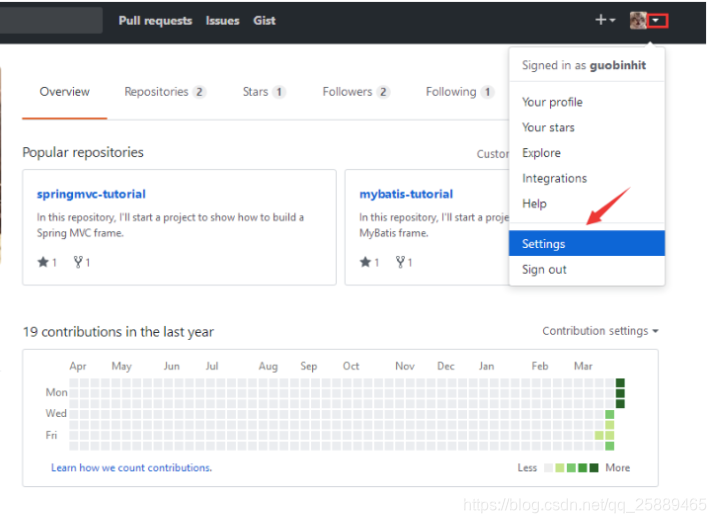Image resolution: width=716 pixels, height=523 pixels.
Task: Click the fork icon on mybatis-tutorial
Action: click(400, 262)
